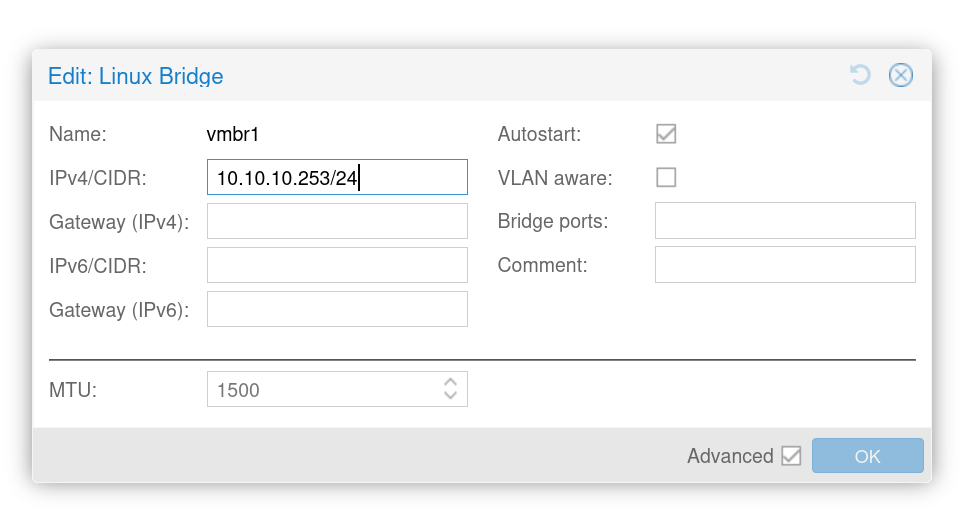Increase MTU with the up arrow
The image size is (970, 530).
coord(451,383)
